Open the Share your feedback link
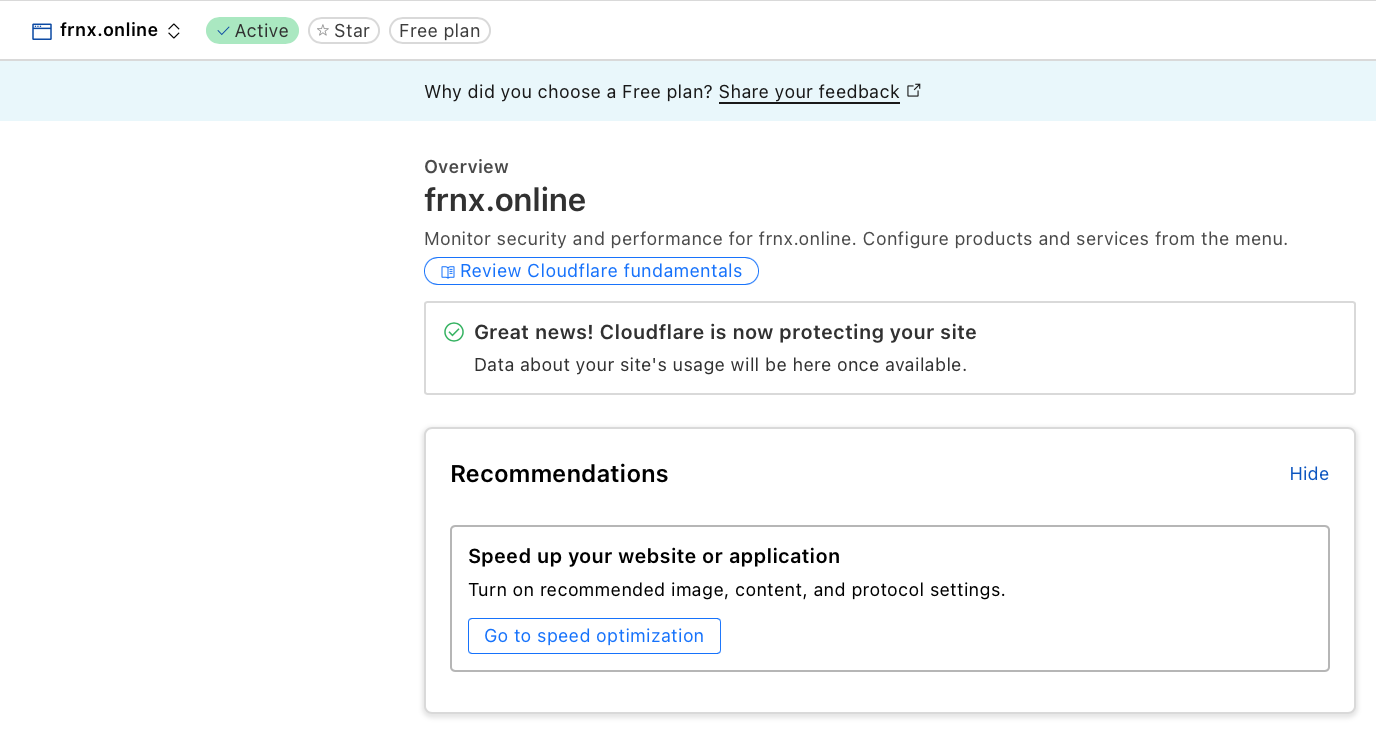Screen dimensions: 1376x736 [809, 92]
